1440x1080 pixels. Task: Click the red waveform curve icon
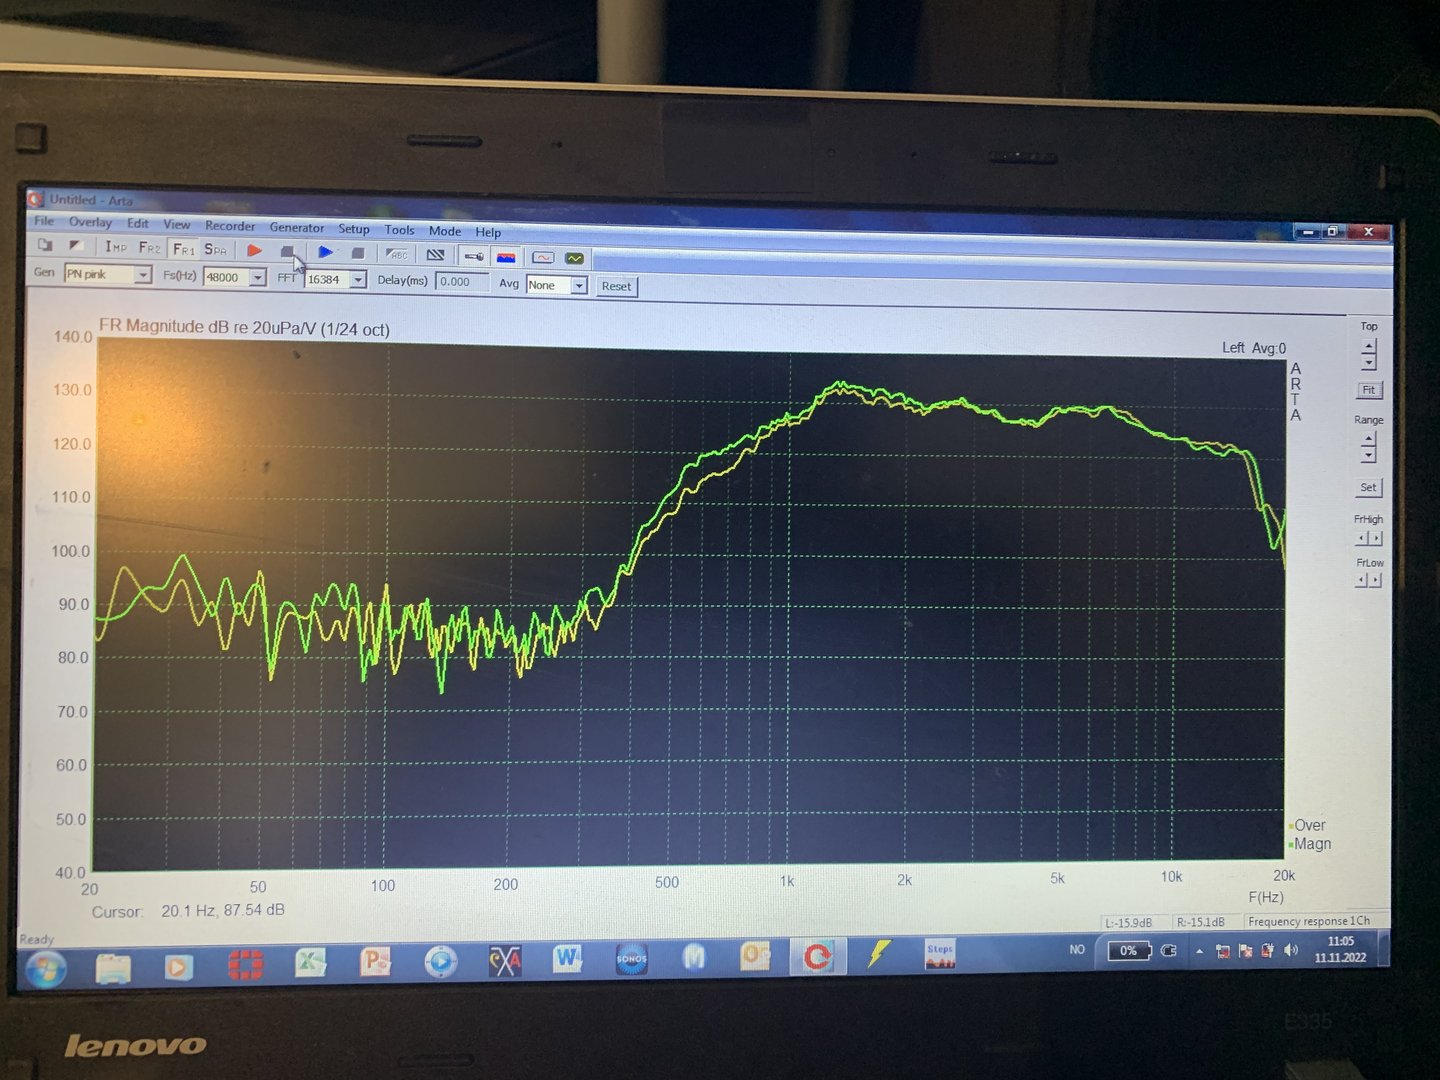pyautogui.click(x=543, y=258)
